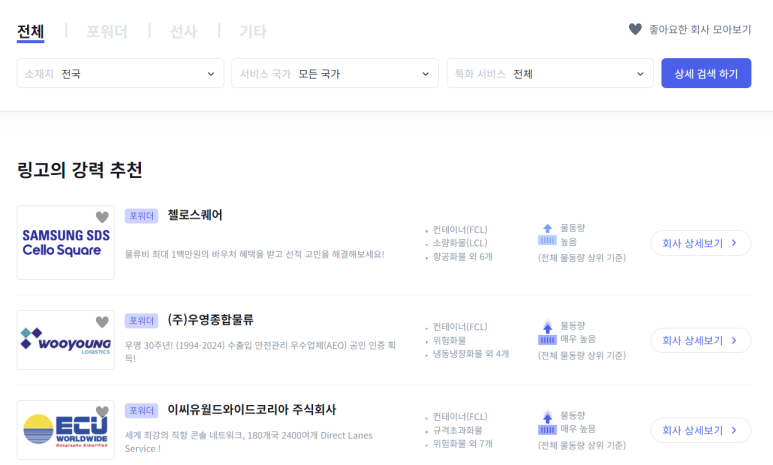The height and width of the screenshot is (465, 773).
Task: Click 첼로스퀘어 company name
Action: (x=195, y=215)
